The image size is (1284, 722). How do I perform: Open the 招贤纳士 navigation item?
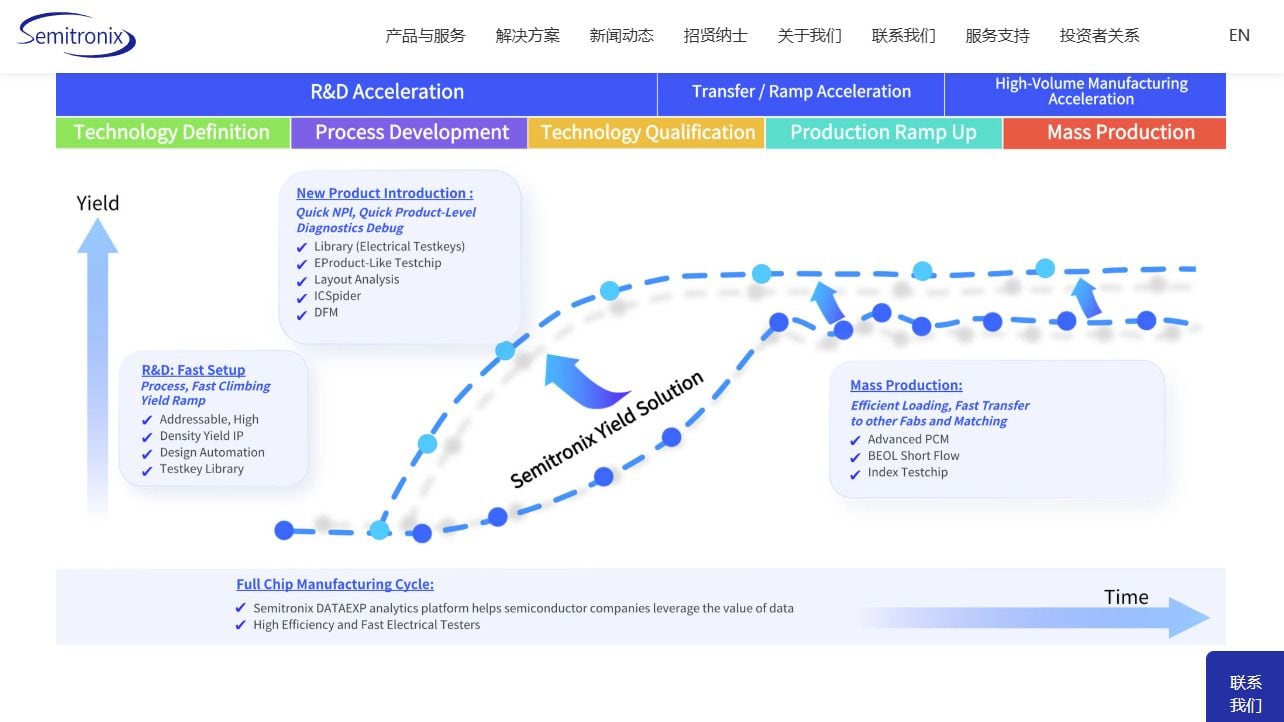[715, 36]
